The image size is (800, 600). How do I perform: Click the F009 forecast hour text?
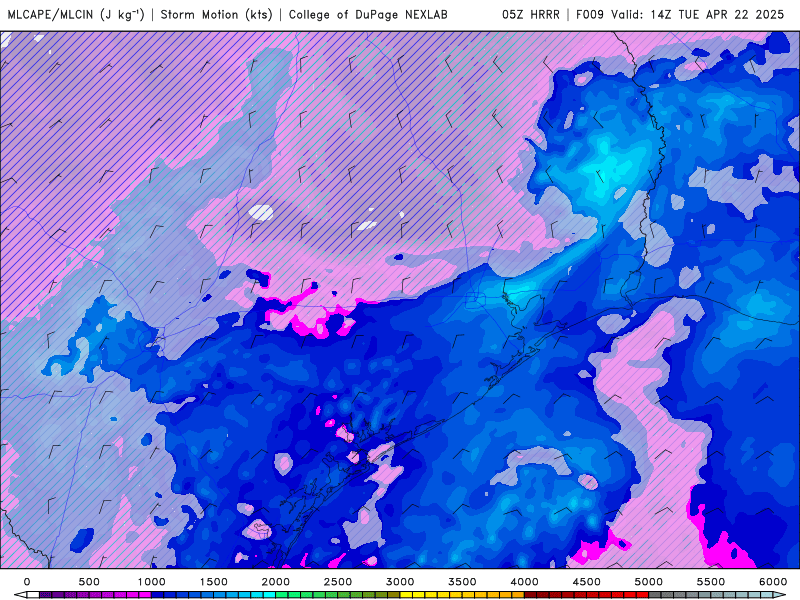click(x=591, y=14)
